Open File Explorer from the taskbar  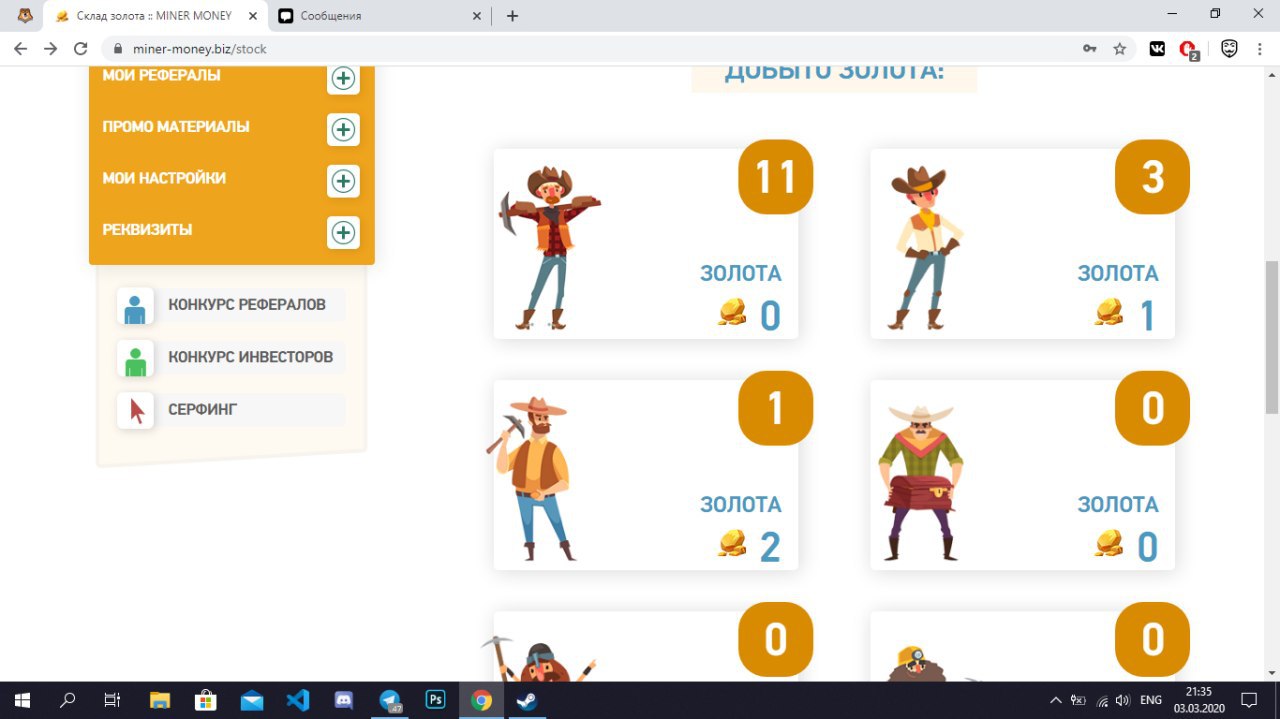click(160, 700)
